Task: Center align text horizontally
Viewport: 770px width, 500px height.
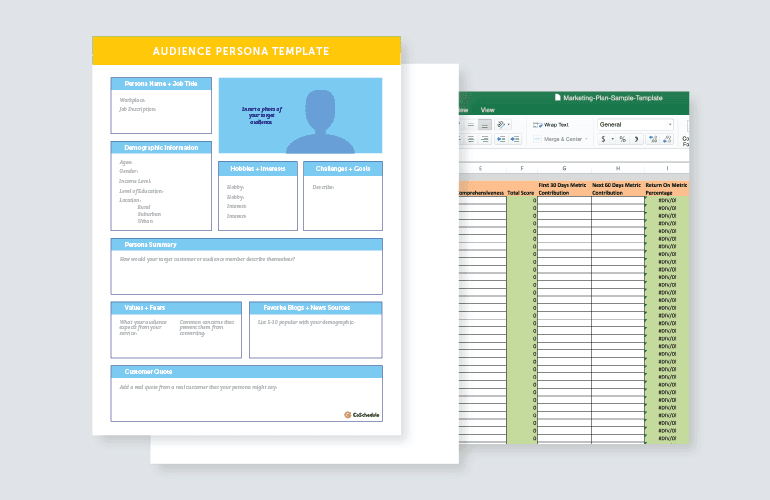Action: click(471, 139)
